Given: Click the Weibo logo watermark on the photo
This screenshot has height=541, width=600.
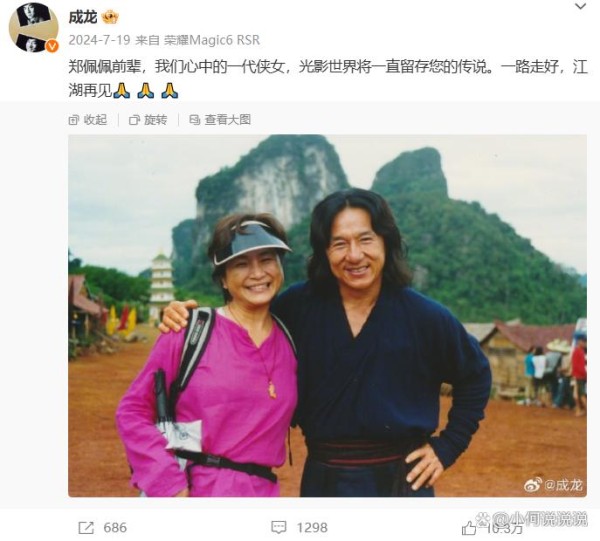Looking at the screenshot, I should pyautogui.click(x=533, y=484).
